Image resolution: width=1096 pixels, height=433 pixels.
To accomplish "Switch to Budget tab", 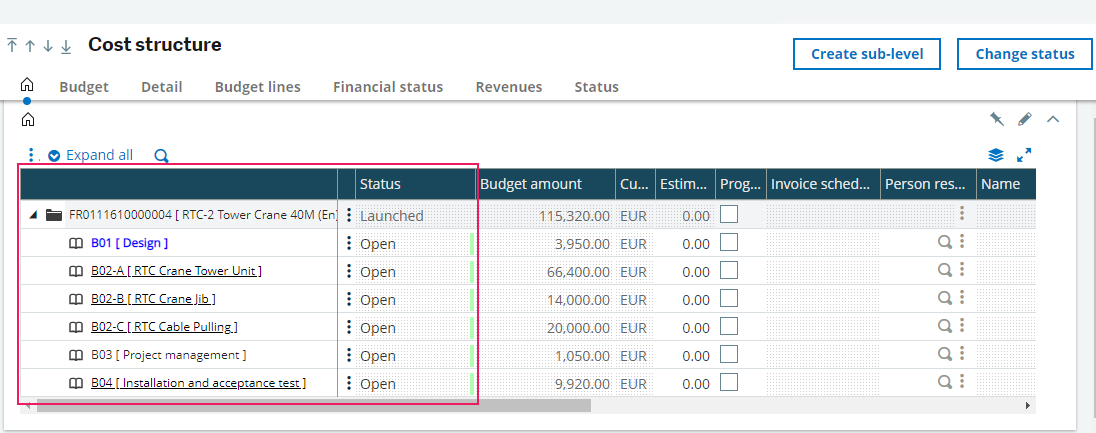I will click(84, 87).
